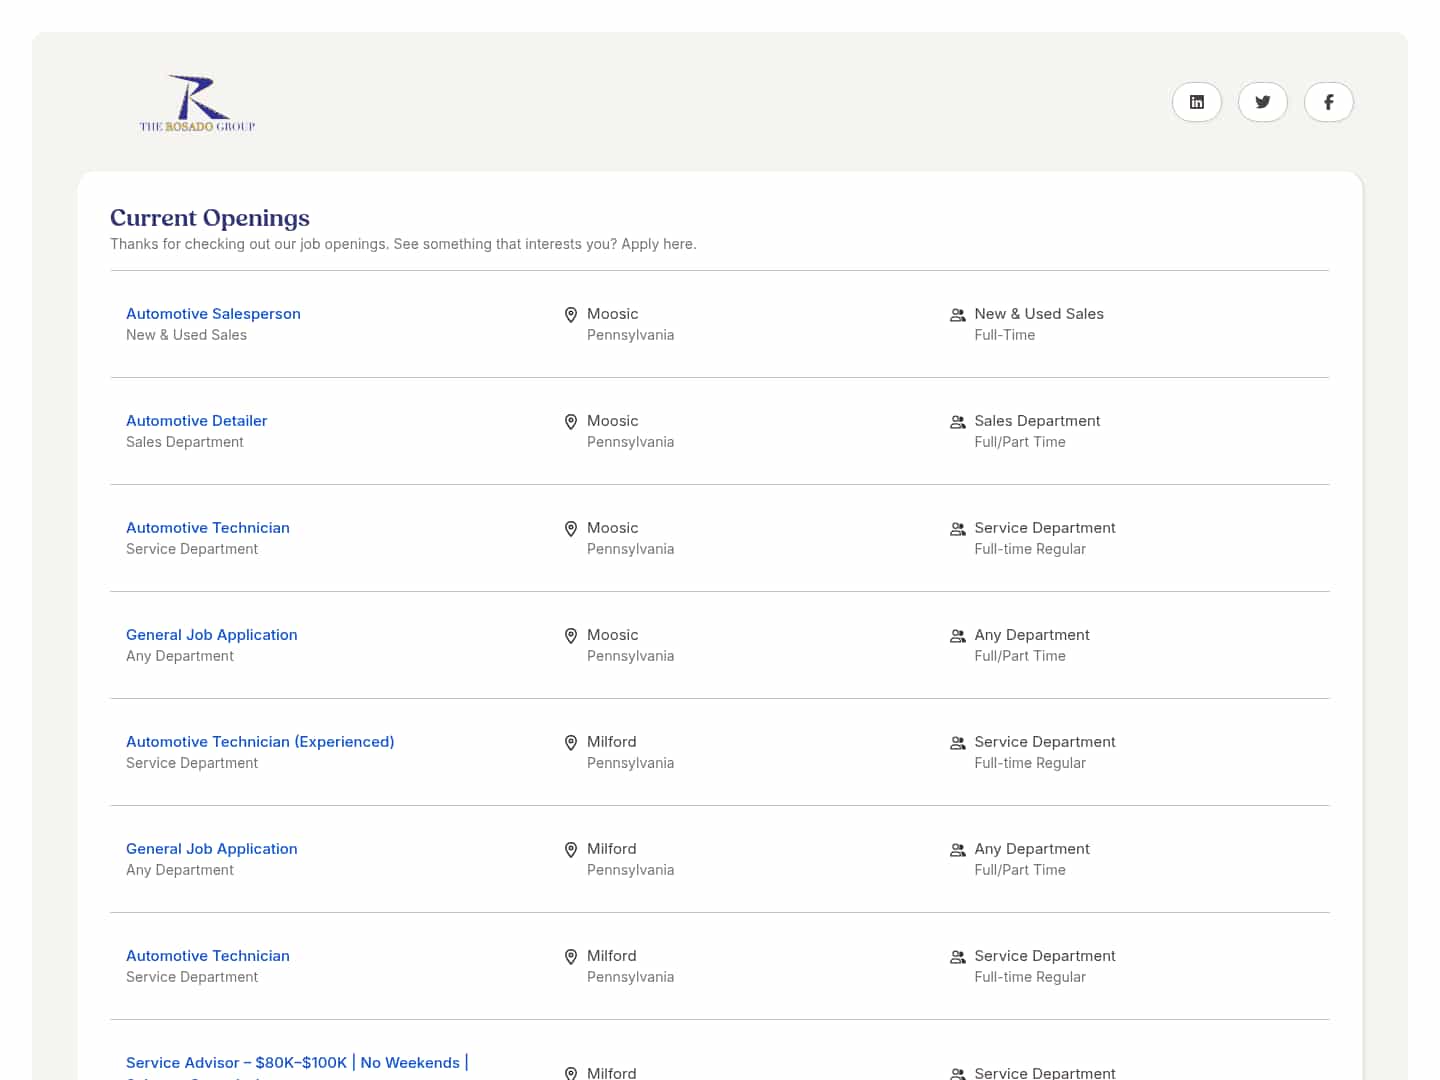Click people icon beside Sales Department
The image size is (1440, 1080).
coord(957,422)
